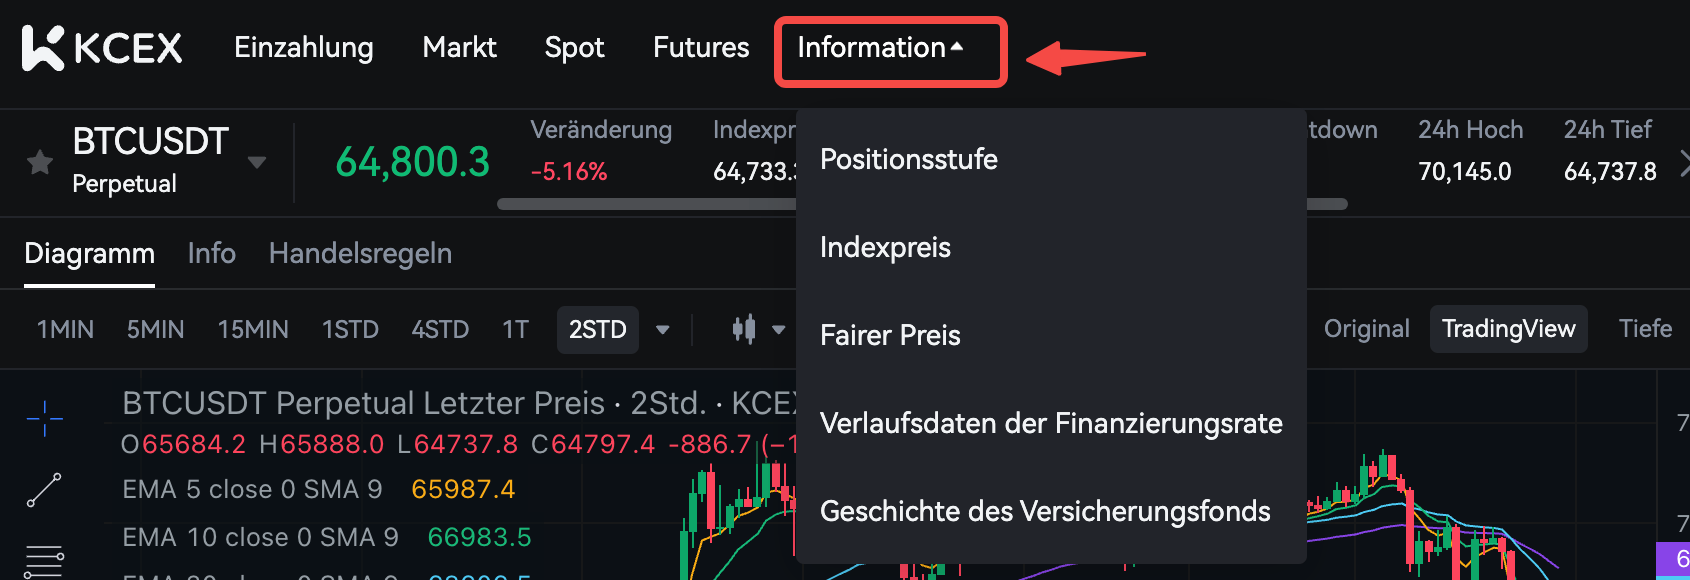Select the crosshair cursor tool
Screen dimensions: 1690x580
[45, 418]
